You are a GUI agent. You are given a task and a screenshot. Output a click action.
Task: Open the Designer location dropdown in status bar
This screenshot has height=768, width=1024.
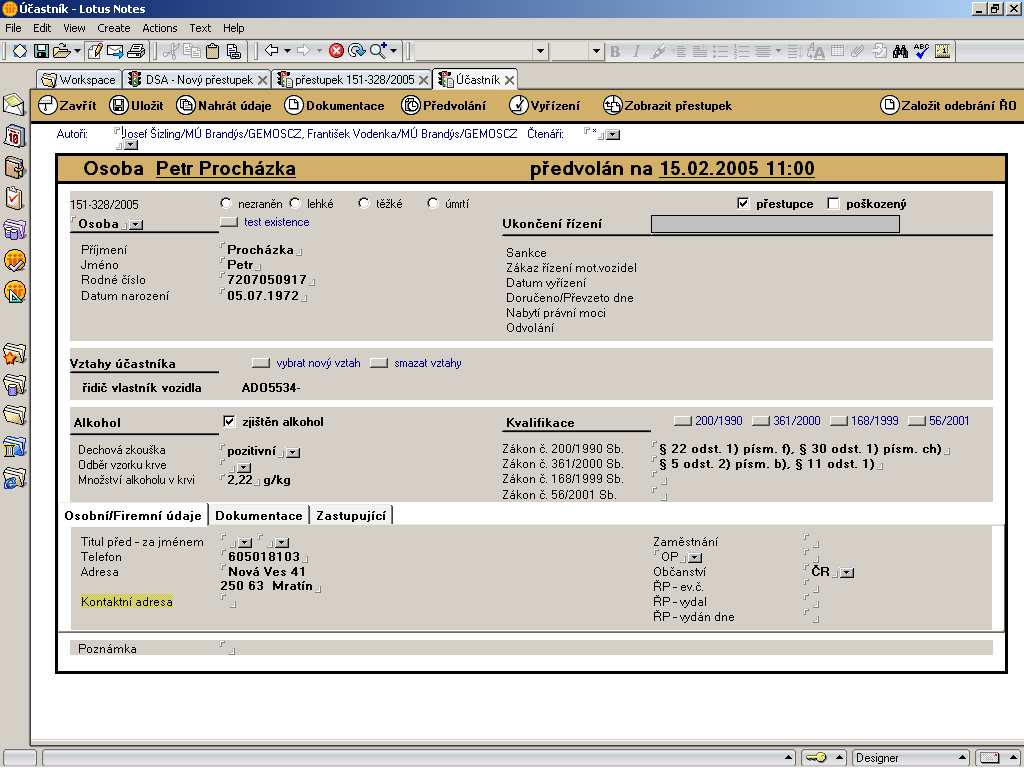pyautogui.click(x=911, y=758)
